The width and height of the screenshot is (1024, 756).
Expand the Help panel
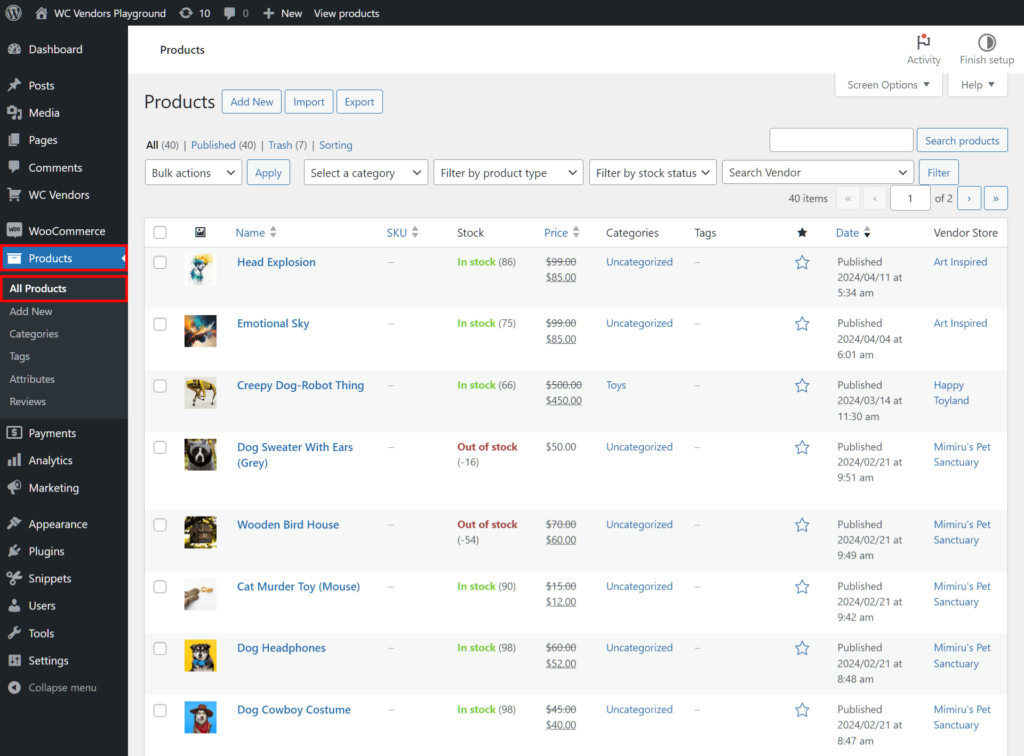point(977,85)
